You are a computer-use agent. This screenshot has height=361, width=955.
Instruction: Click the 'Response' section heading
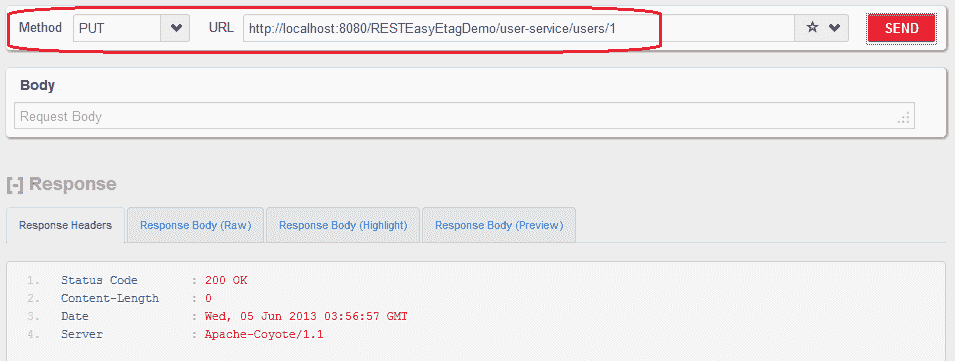72,184
